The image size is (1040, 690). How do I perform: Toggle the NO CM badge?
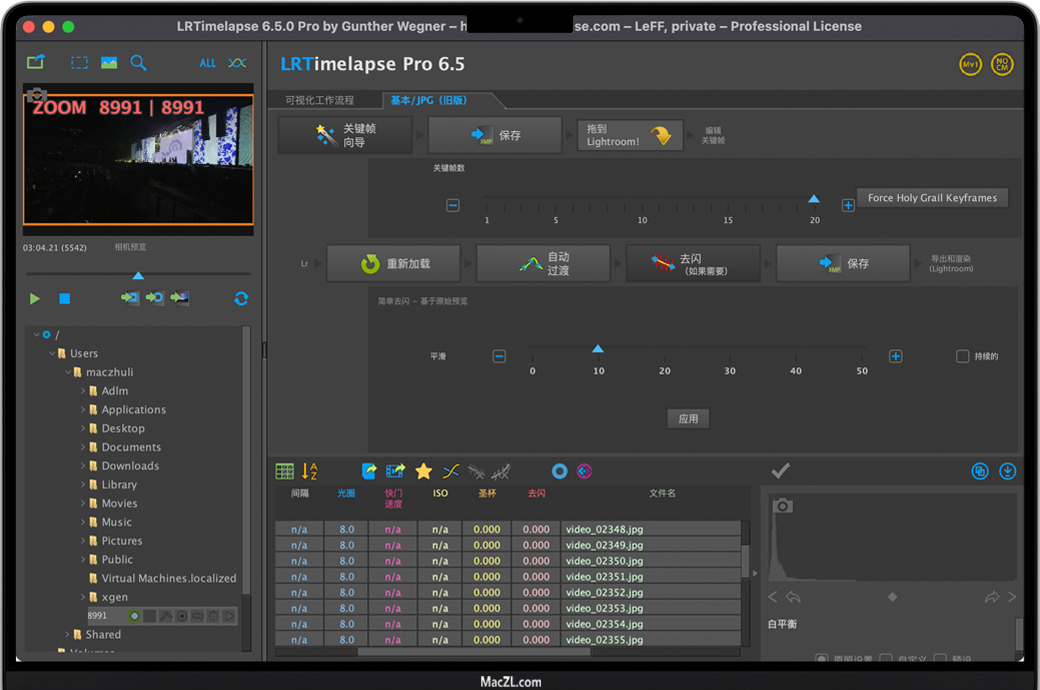point(1001,65)
